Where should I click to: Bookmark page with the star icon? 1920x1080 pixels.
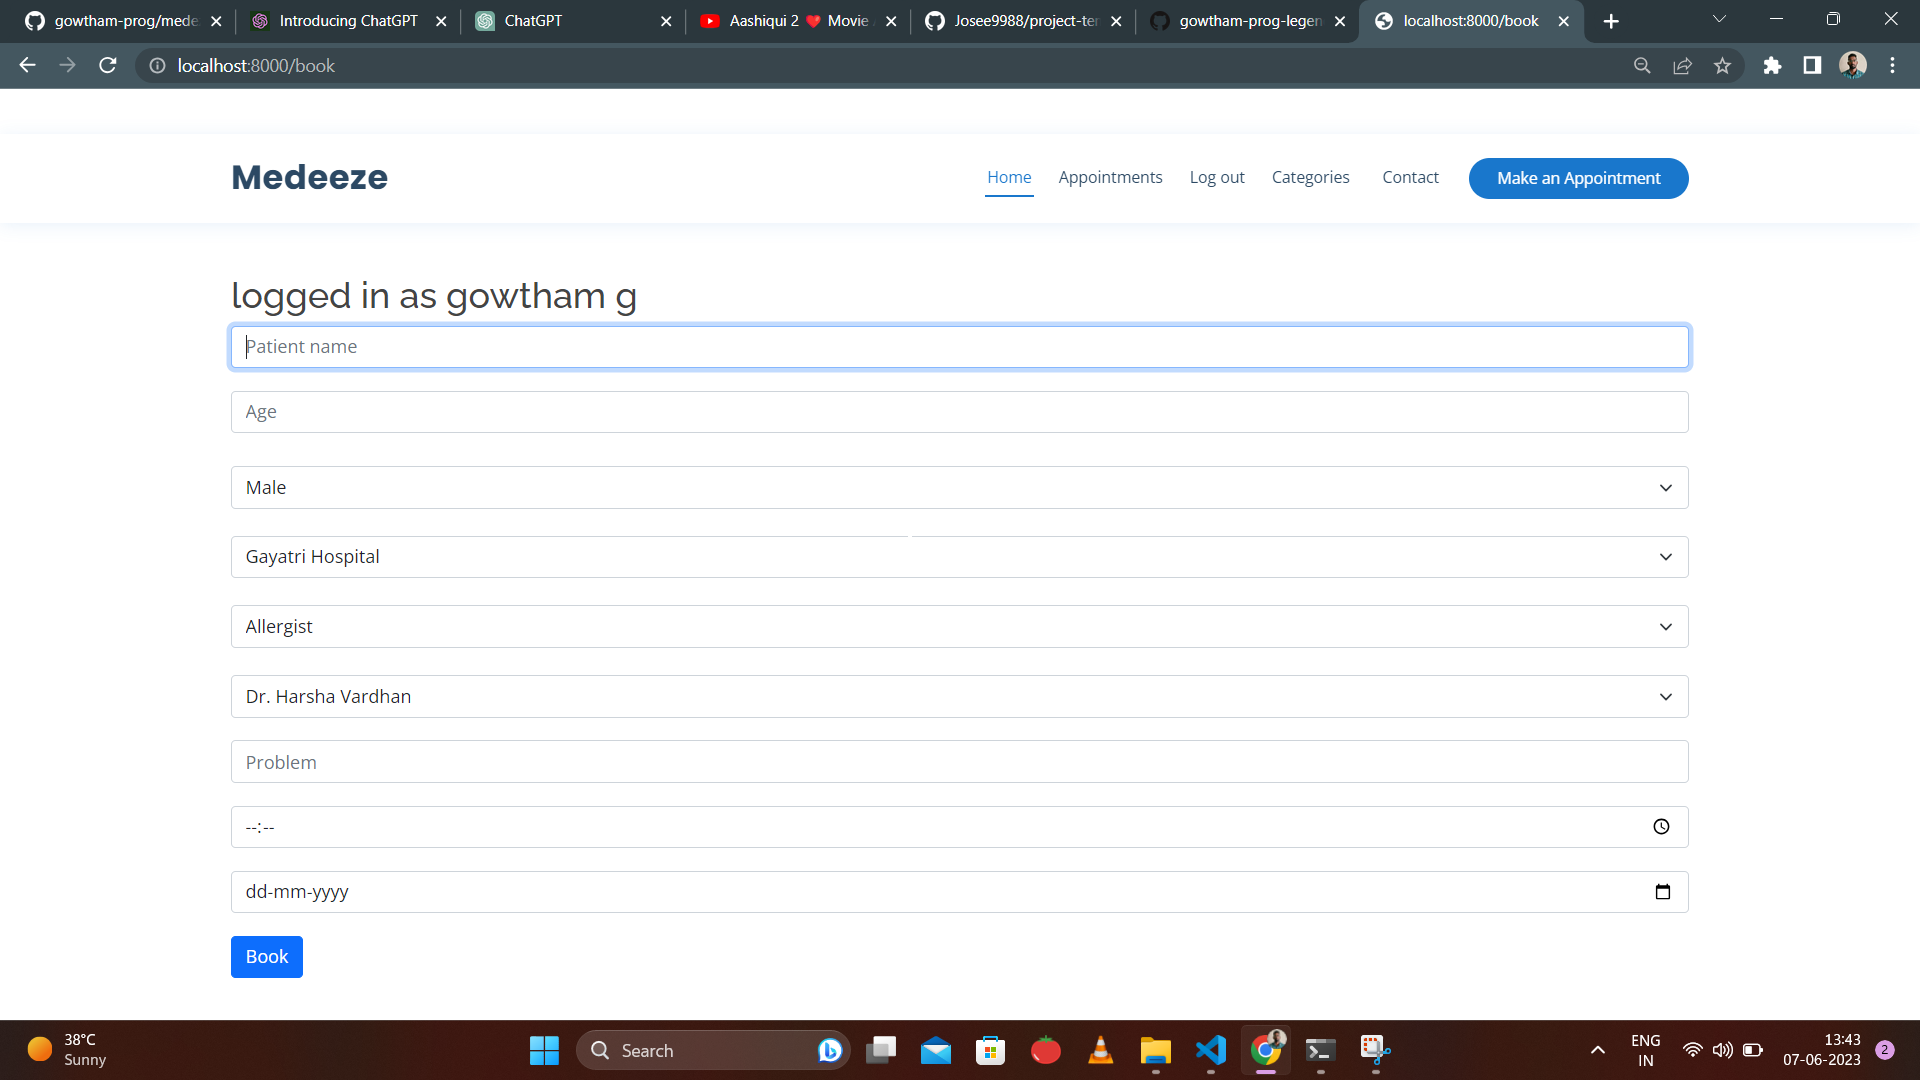1722,66
